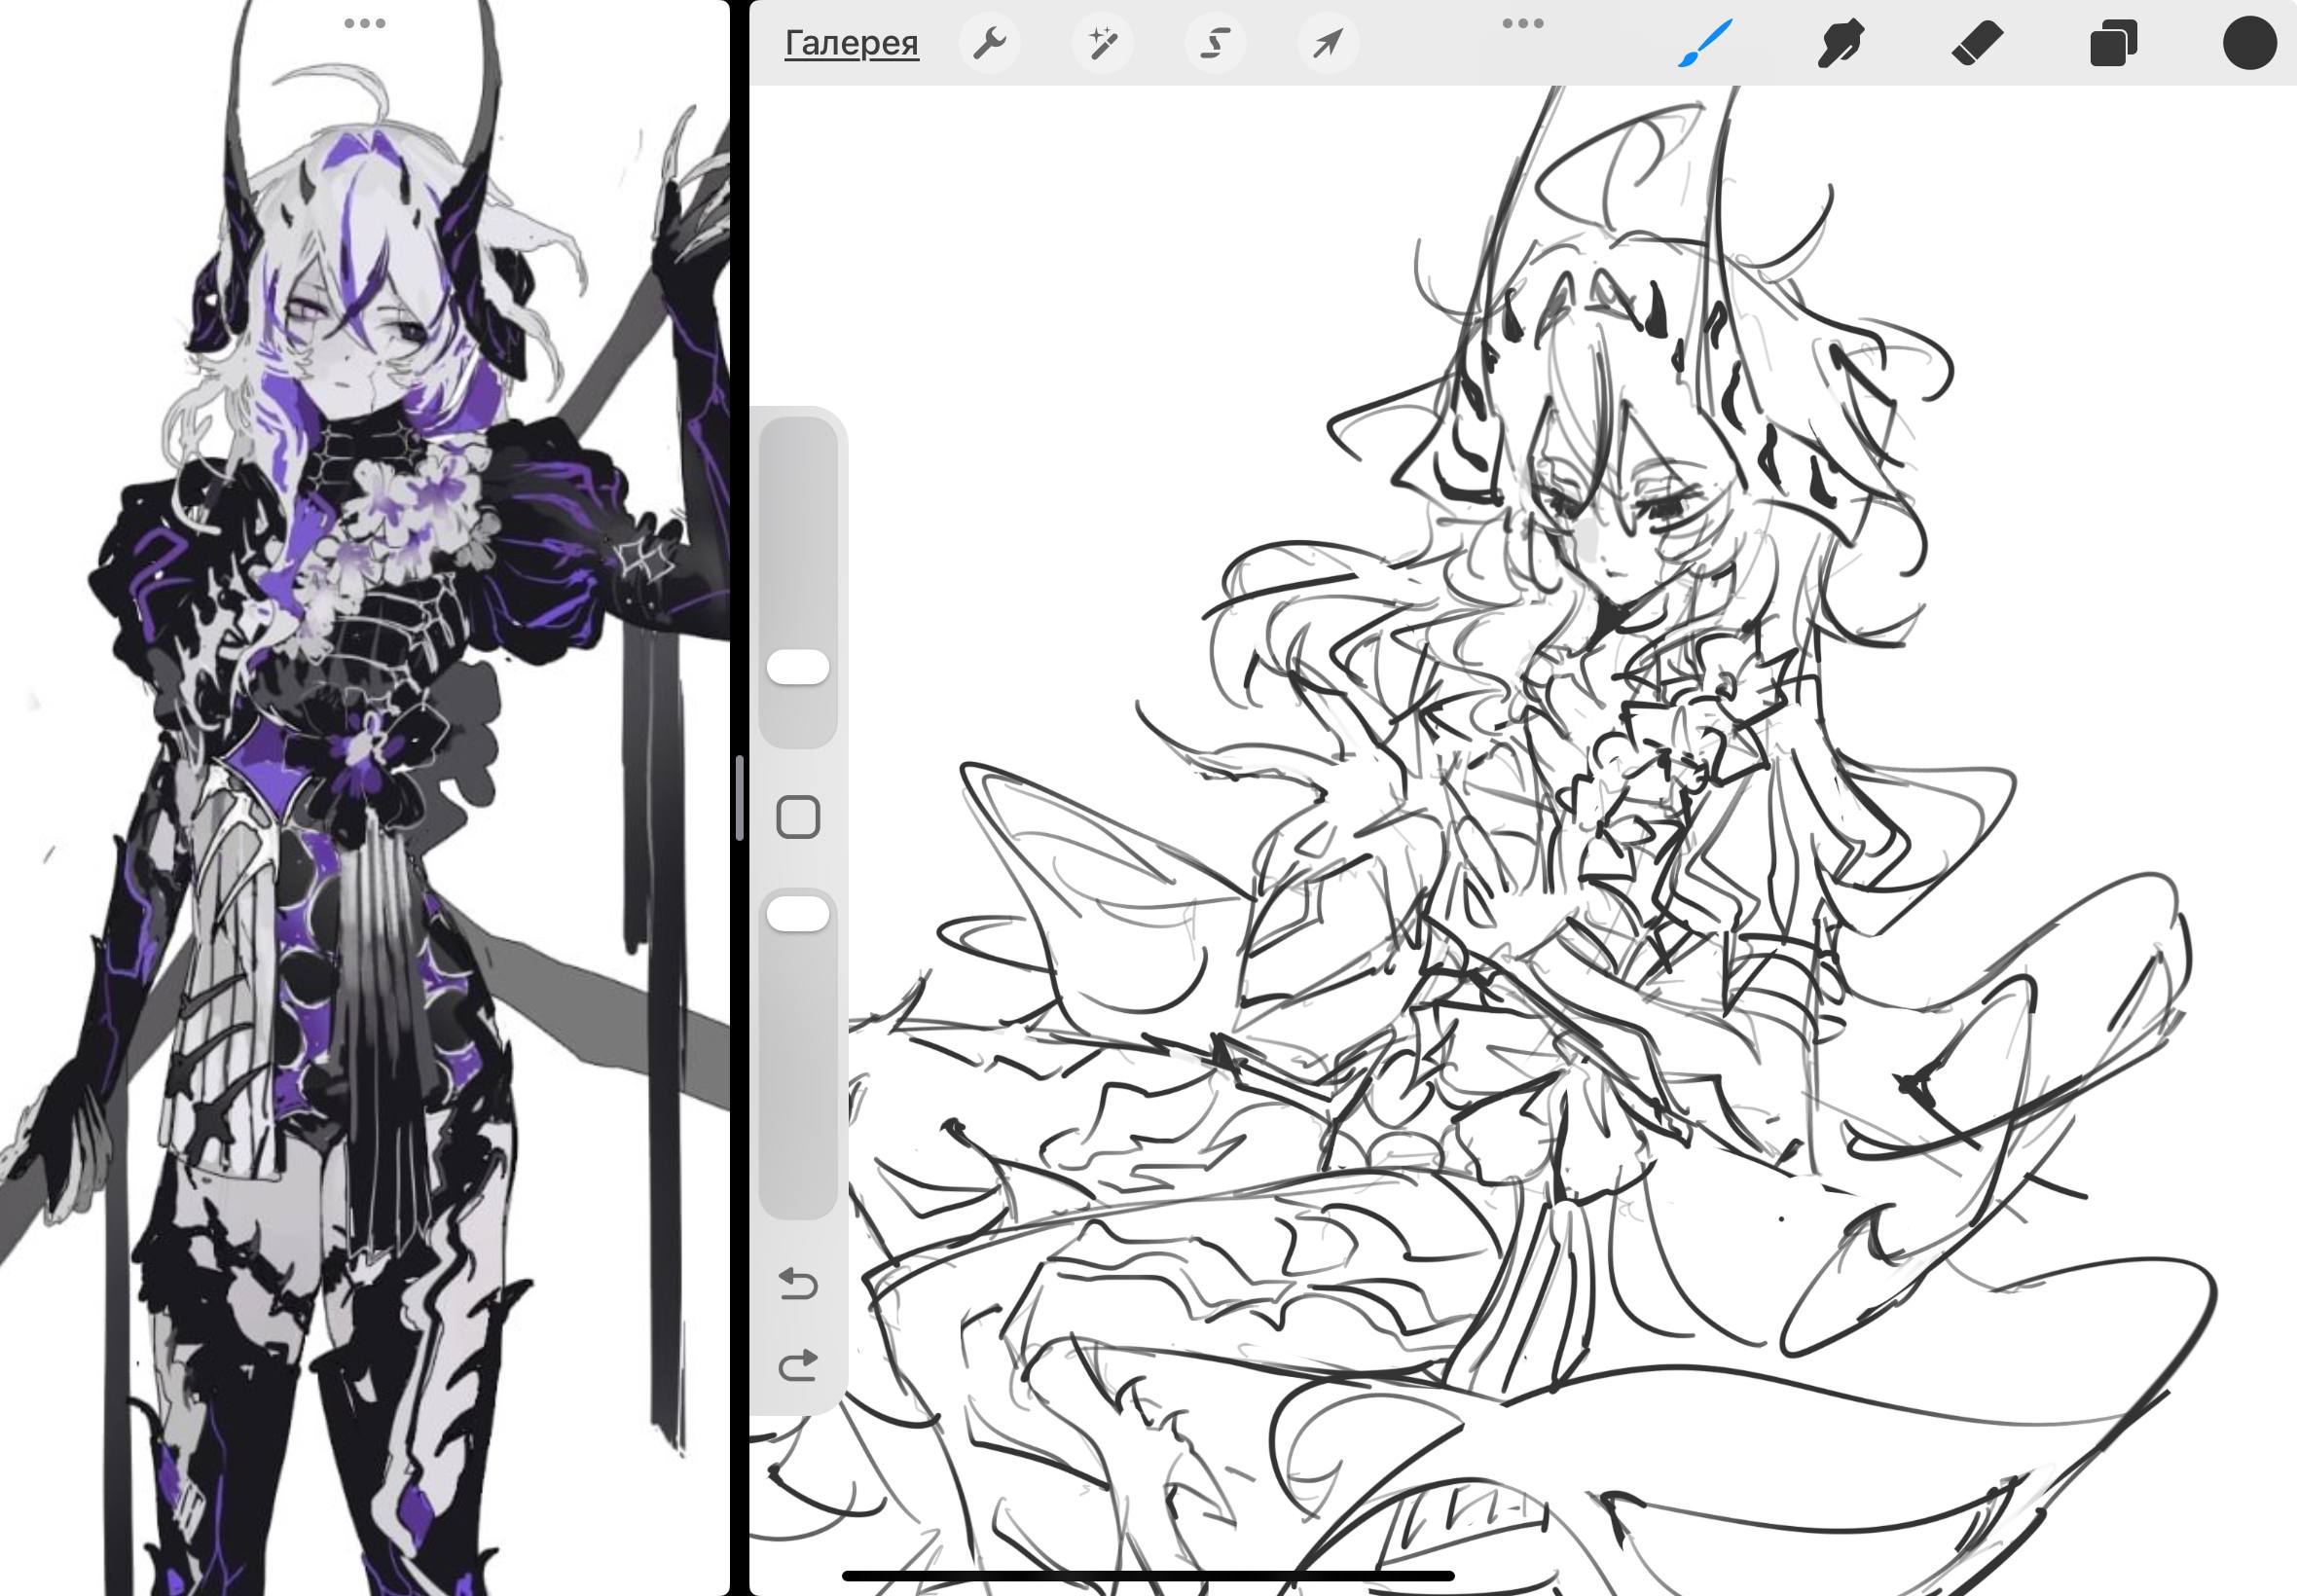Click the brush opacity slider handle
Screen dimensions: 2297x1596
pos(798,914)
